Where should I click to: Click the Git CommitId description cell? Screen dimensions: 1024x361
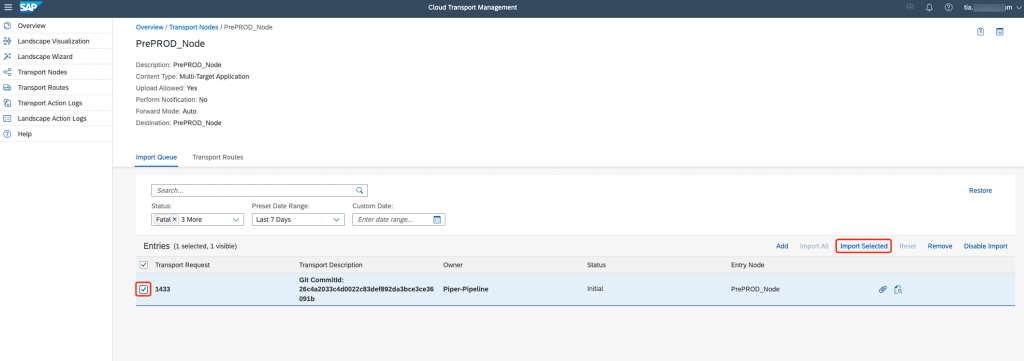(x=366, y=289)
